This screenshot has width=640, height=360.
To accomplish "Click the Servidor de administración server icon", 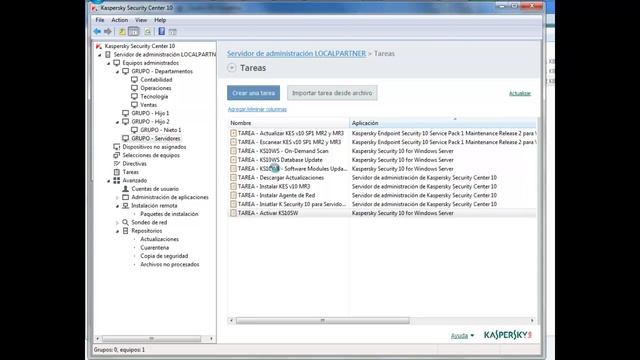I will tap(108, 54).
